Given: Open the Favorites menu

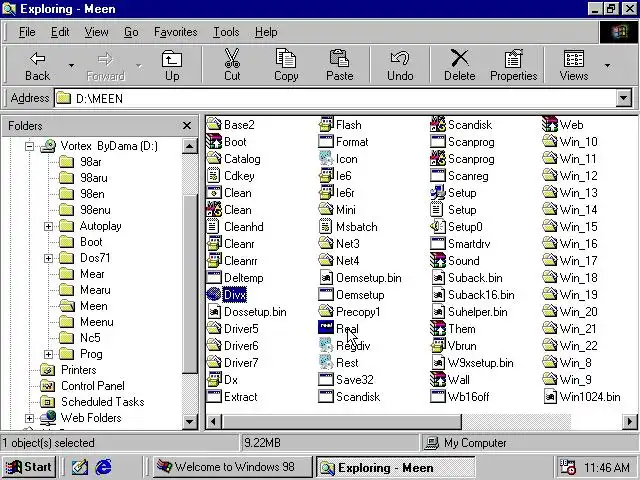Looking at the screenshot, I should pyautogui.click(x=176, y=32).
